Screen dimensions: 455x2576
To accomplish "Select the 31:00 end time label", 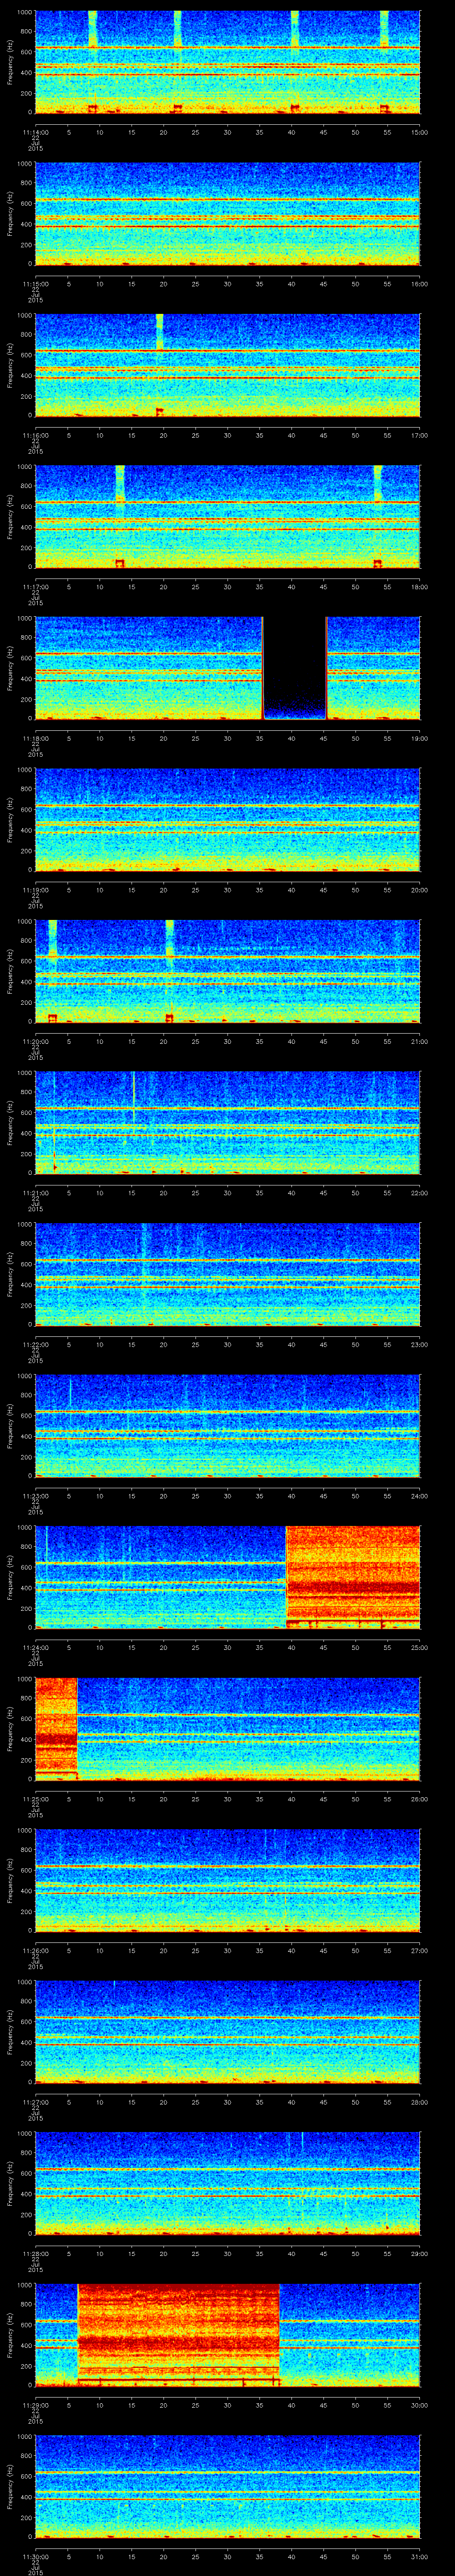I will tap(419, 2556).
